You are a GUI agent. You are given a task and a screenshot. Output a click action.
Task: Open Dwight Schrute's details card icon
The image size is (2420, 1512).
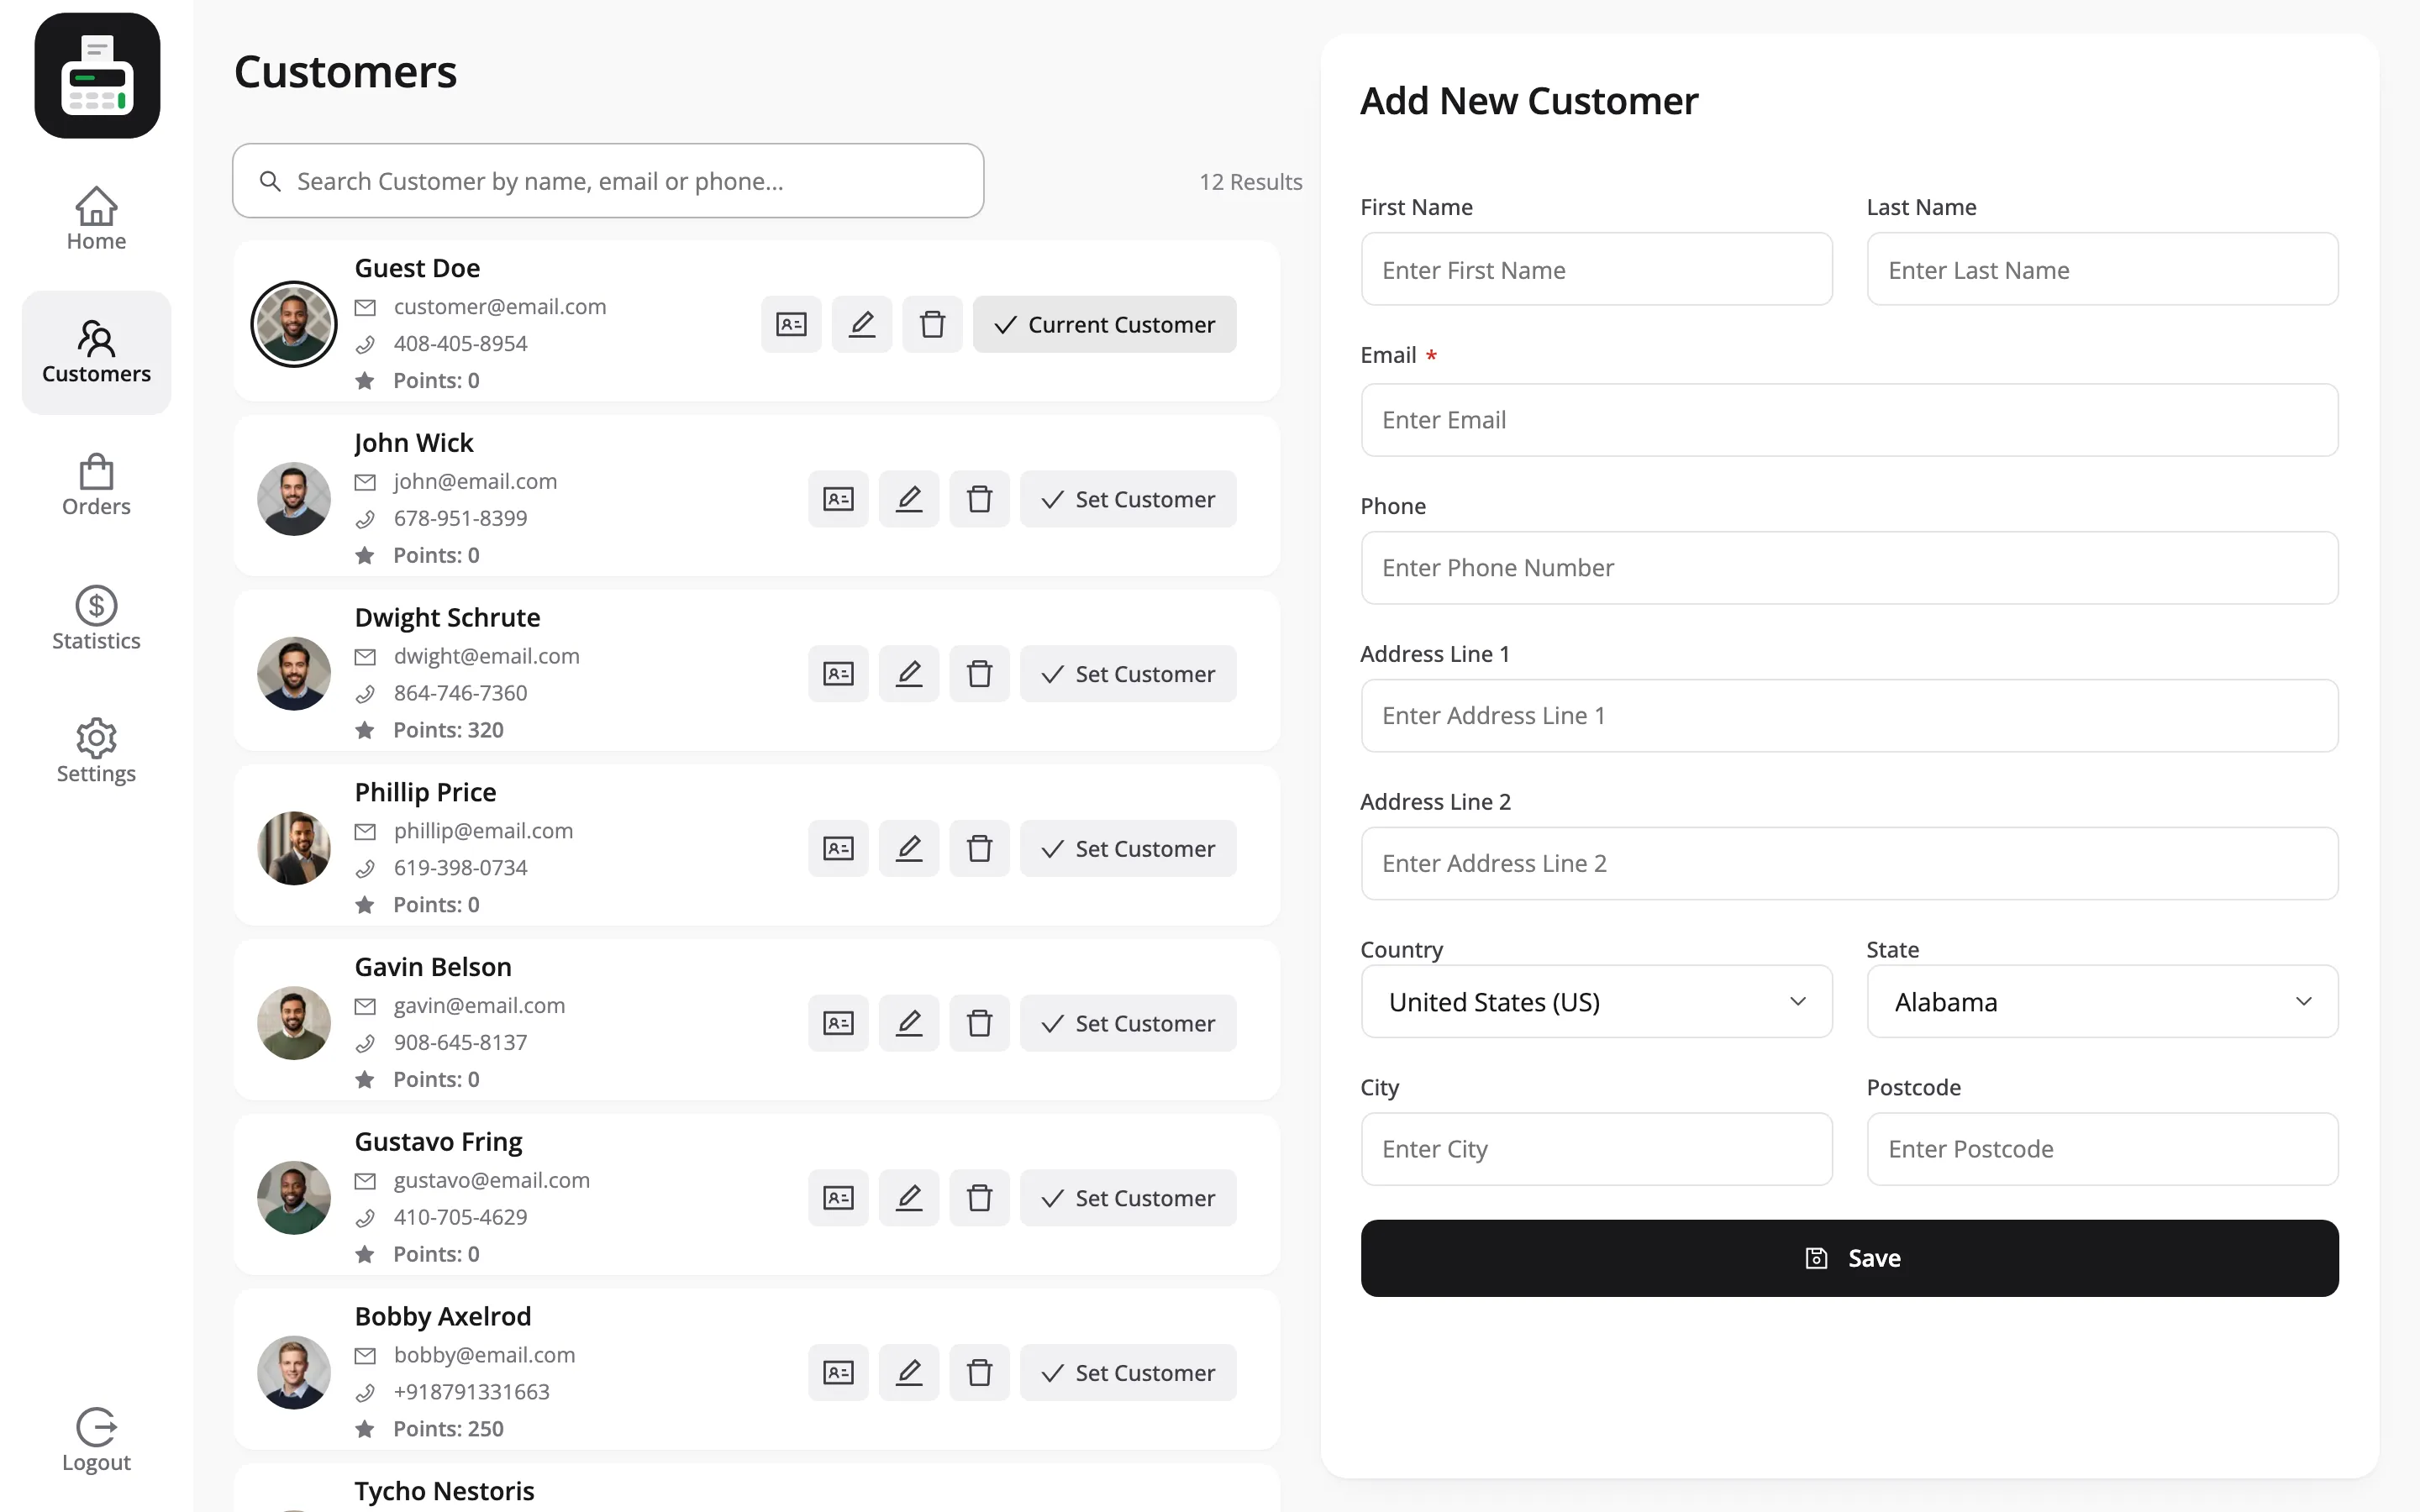838,674
